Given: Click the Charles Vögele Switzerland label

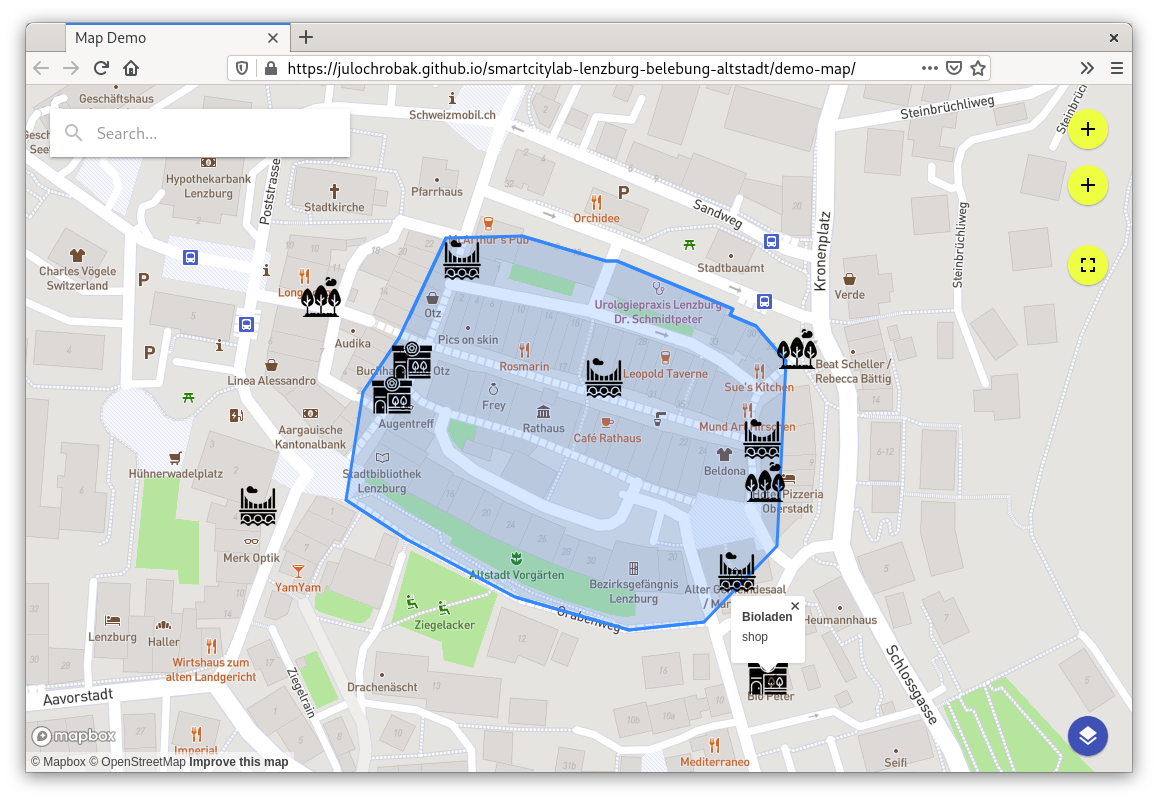Looking at the screenshot, I should (78, 278).
